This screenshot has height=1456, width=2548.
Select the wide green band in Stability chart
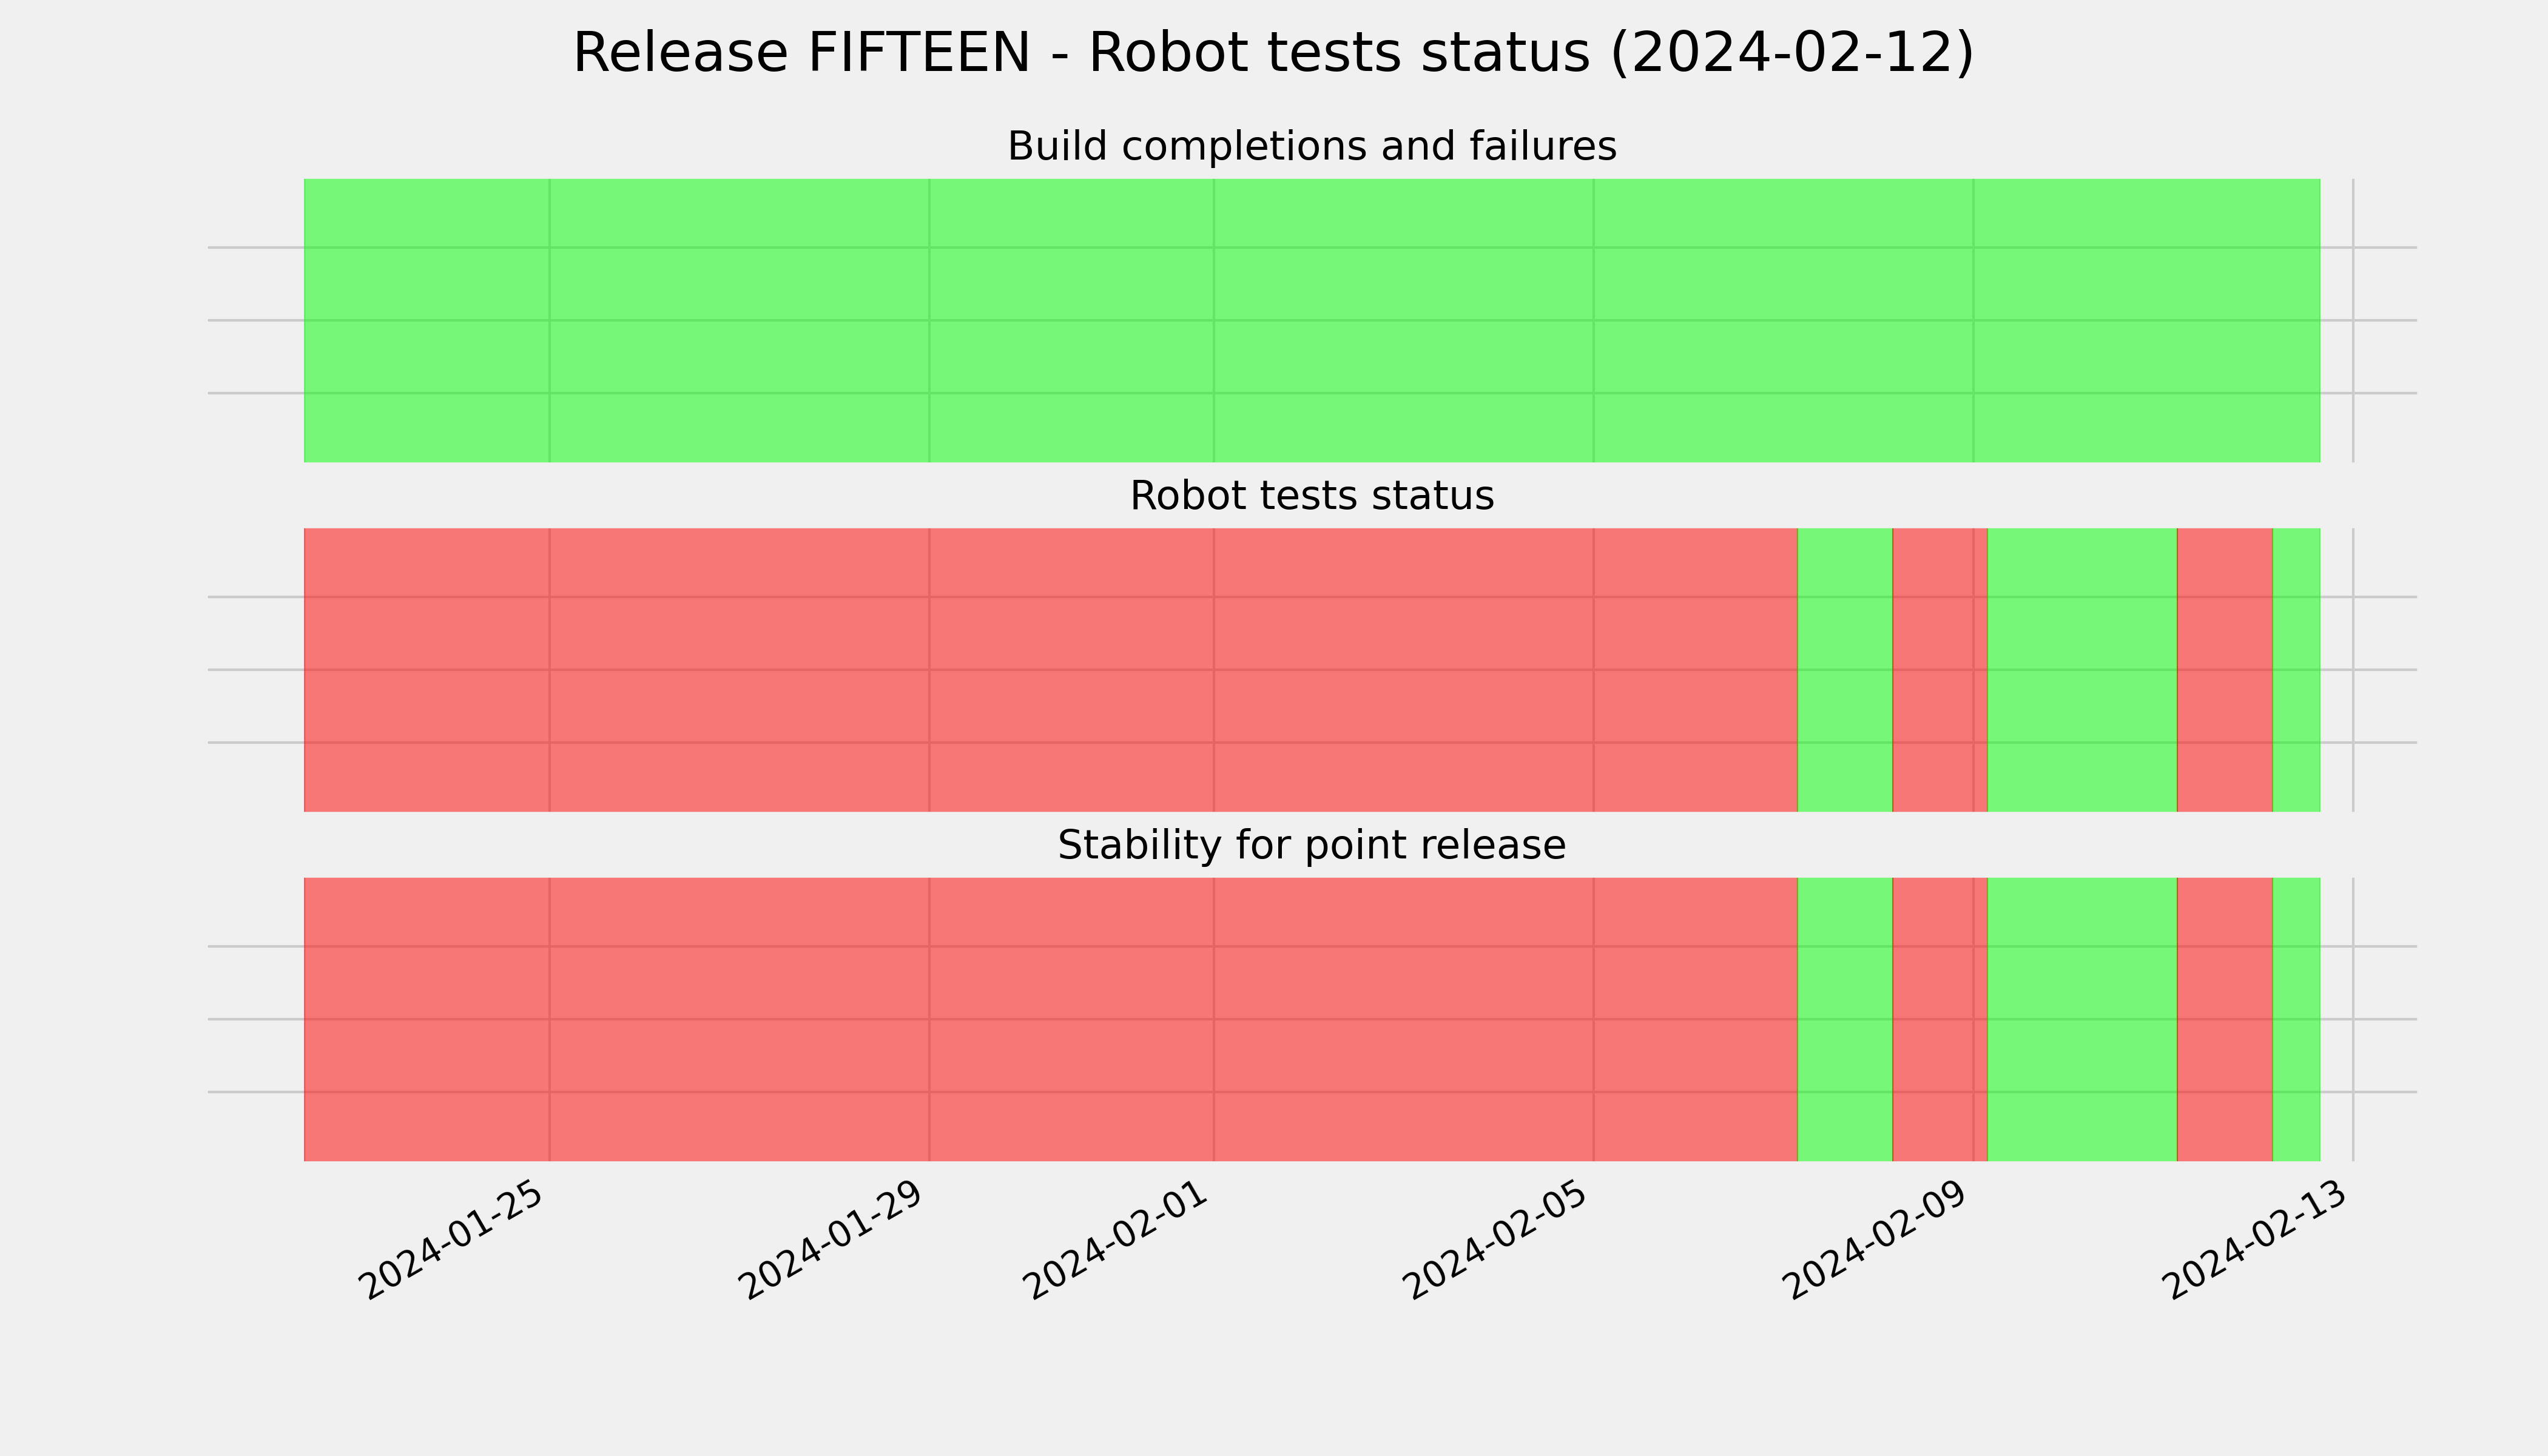click(x=2082, y=1019)
